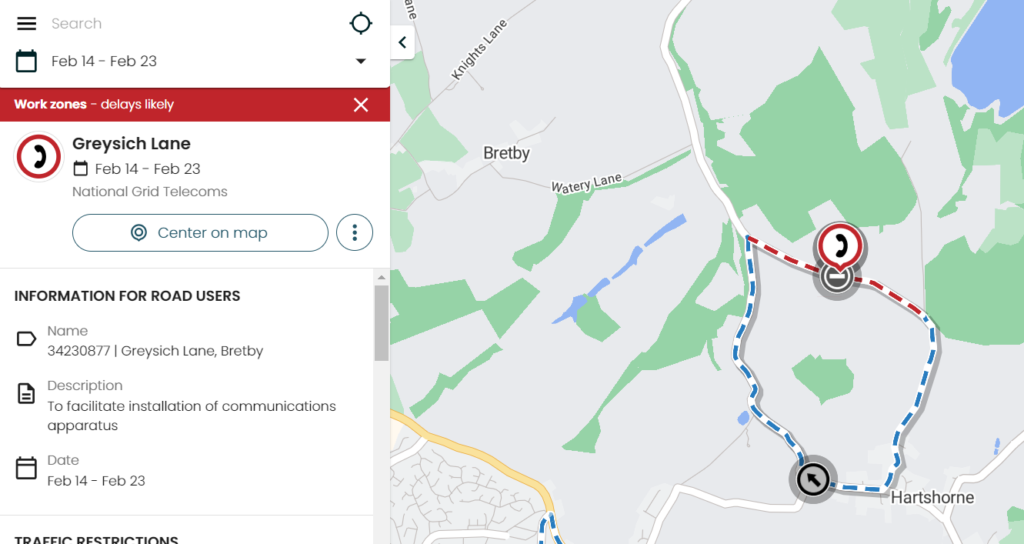Click the Center on map button
The image size is (1024, 544).
click(200, 233)
